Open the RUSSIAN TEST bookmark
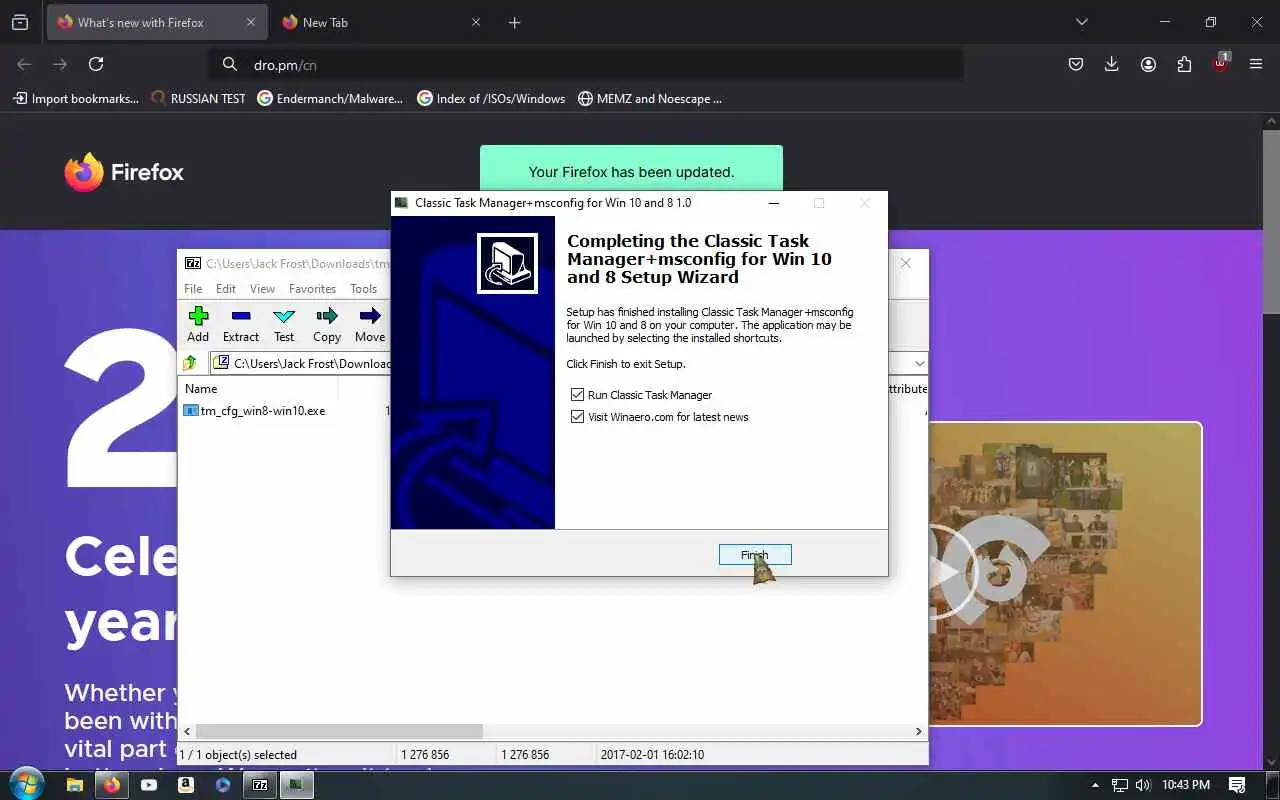This screenshot has height=800, width=1280. 198,98
